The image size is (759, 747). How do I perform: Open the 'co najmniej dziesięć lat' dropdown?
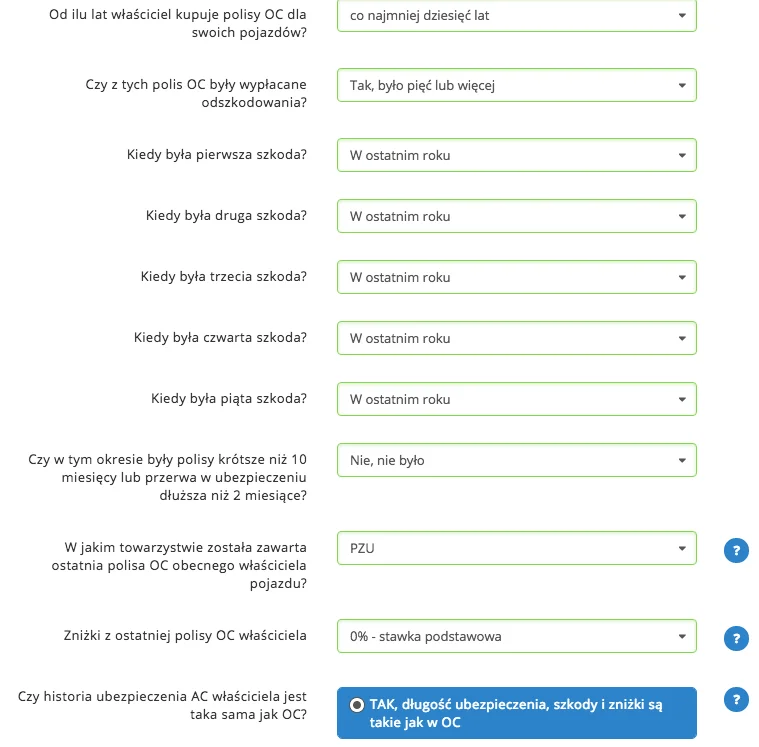point(516,15)
